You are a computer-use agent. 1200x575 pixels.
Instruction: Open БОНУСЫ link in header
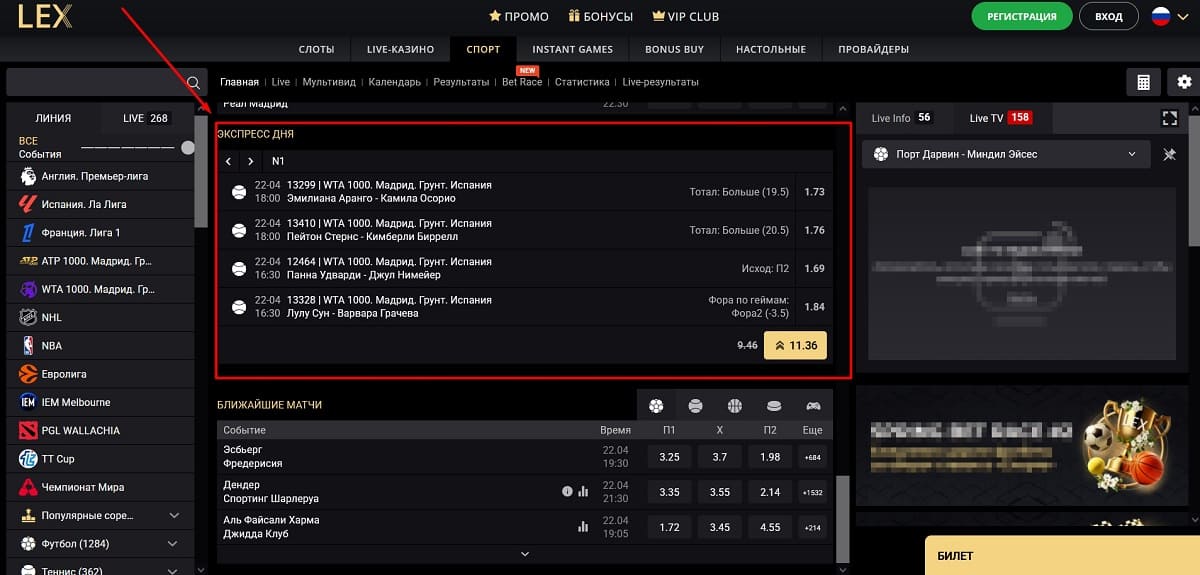click(x=601, y=17)
